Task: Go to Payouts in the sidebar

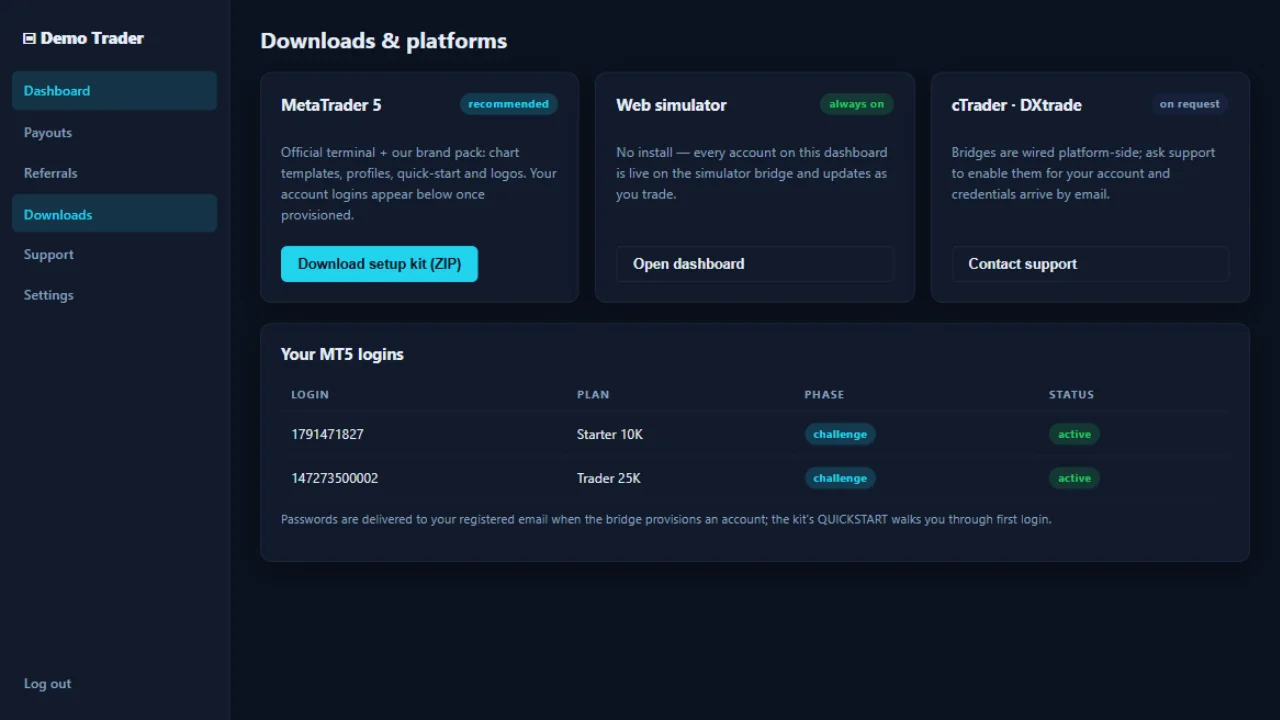Action: pos(114,132)
